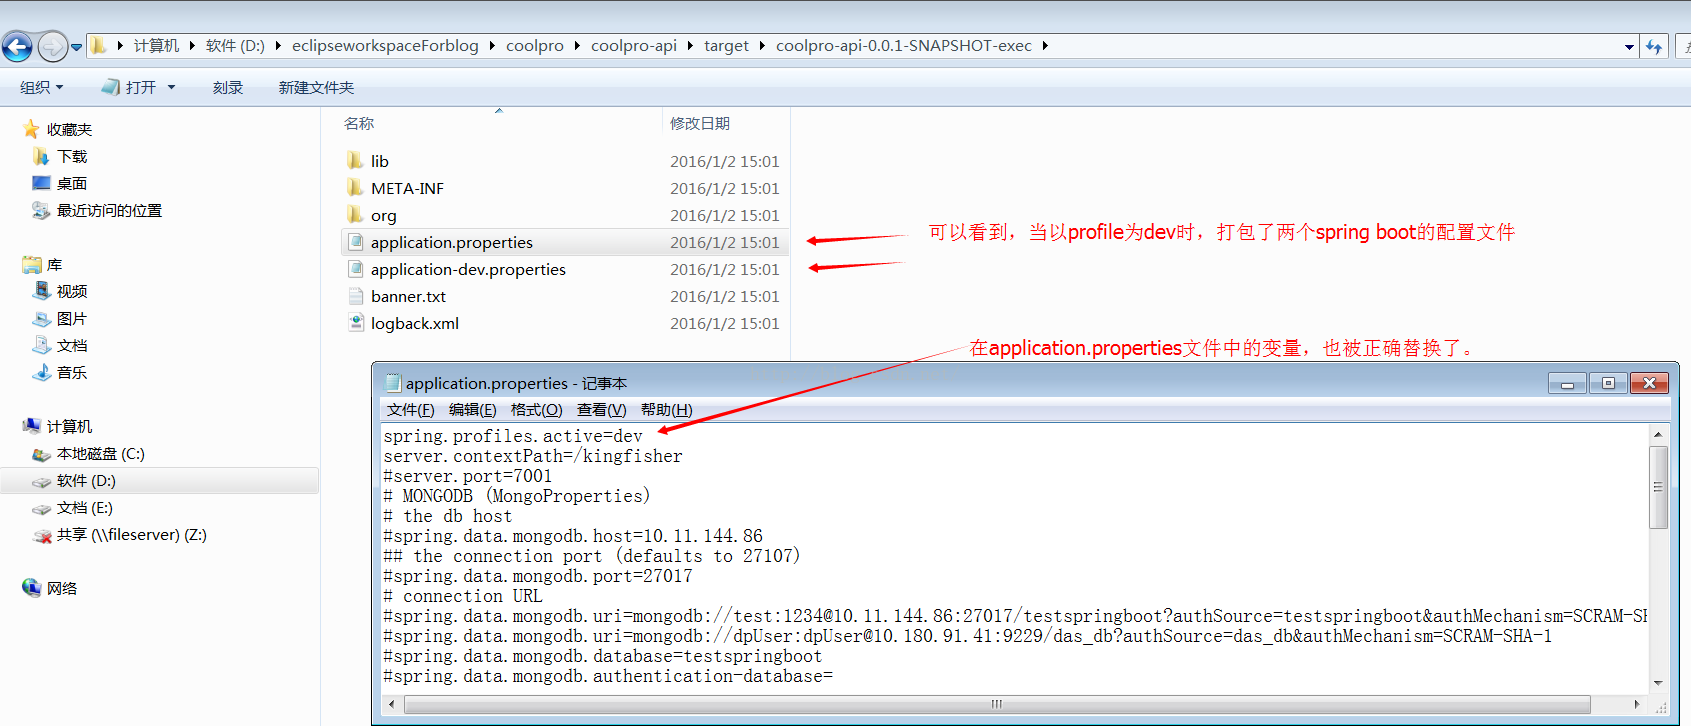Jump to coolpro in the breadcrumb

(535, 46)
